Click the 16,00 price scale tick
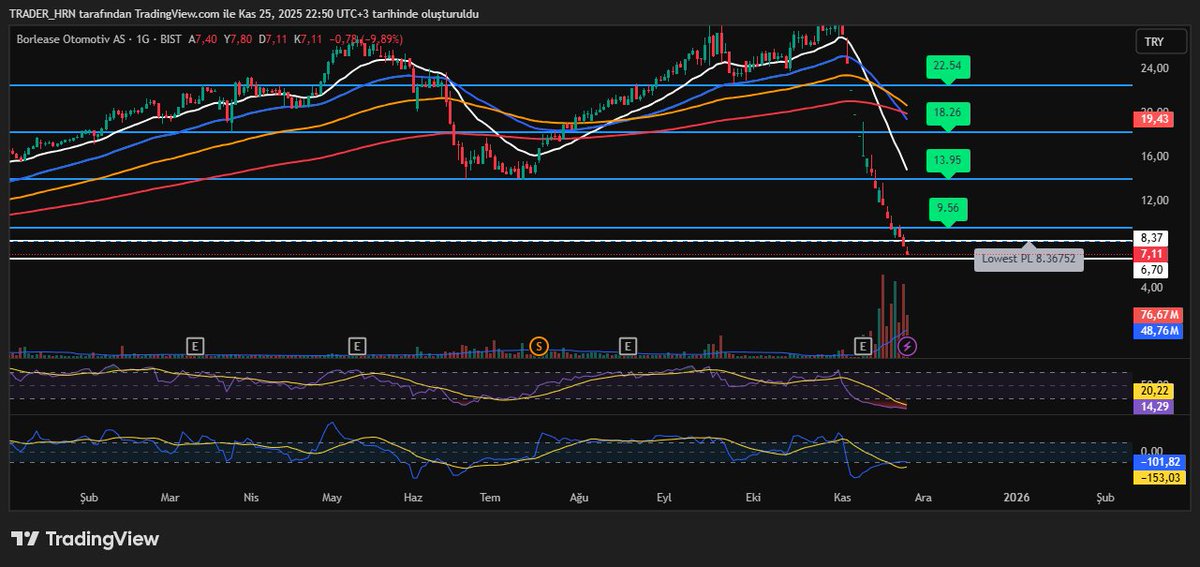This screenshot has width=1200, height=567. [1154, 156]
